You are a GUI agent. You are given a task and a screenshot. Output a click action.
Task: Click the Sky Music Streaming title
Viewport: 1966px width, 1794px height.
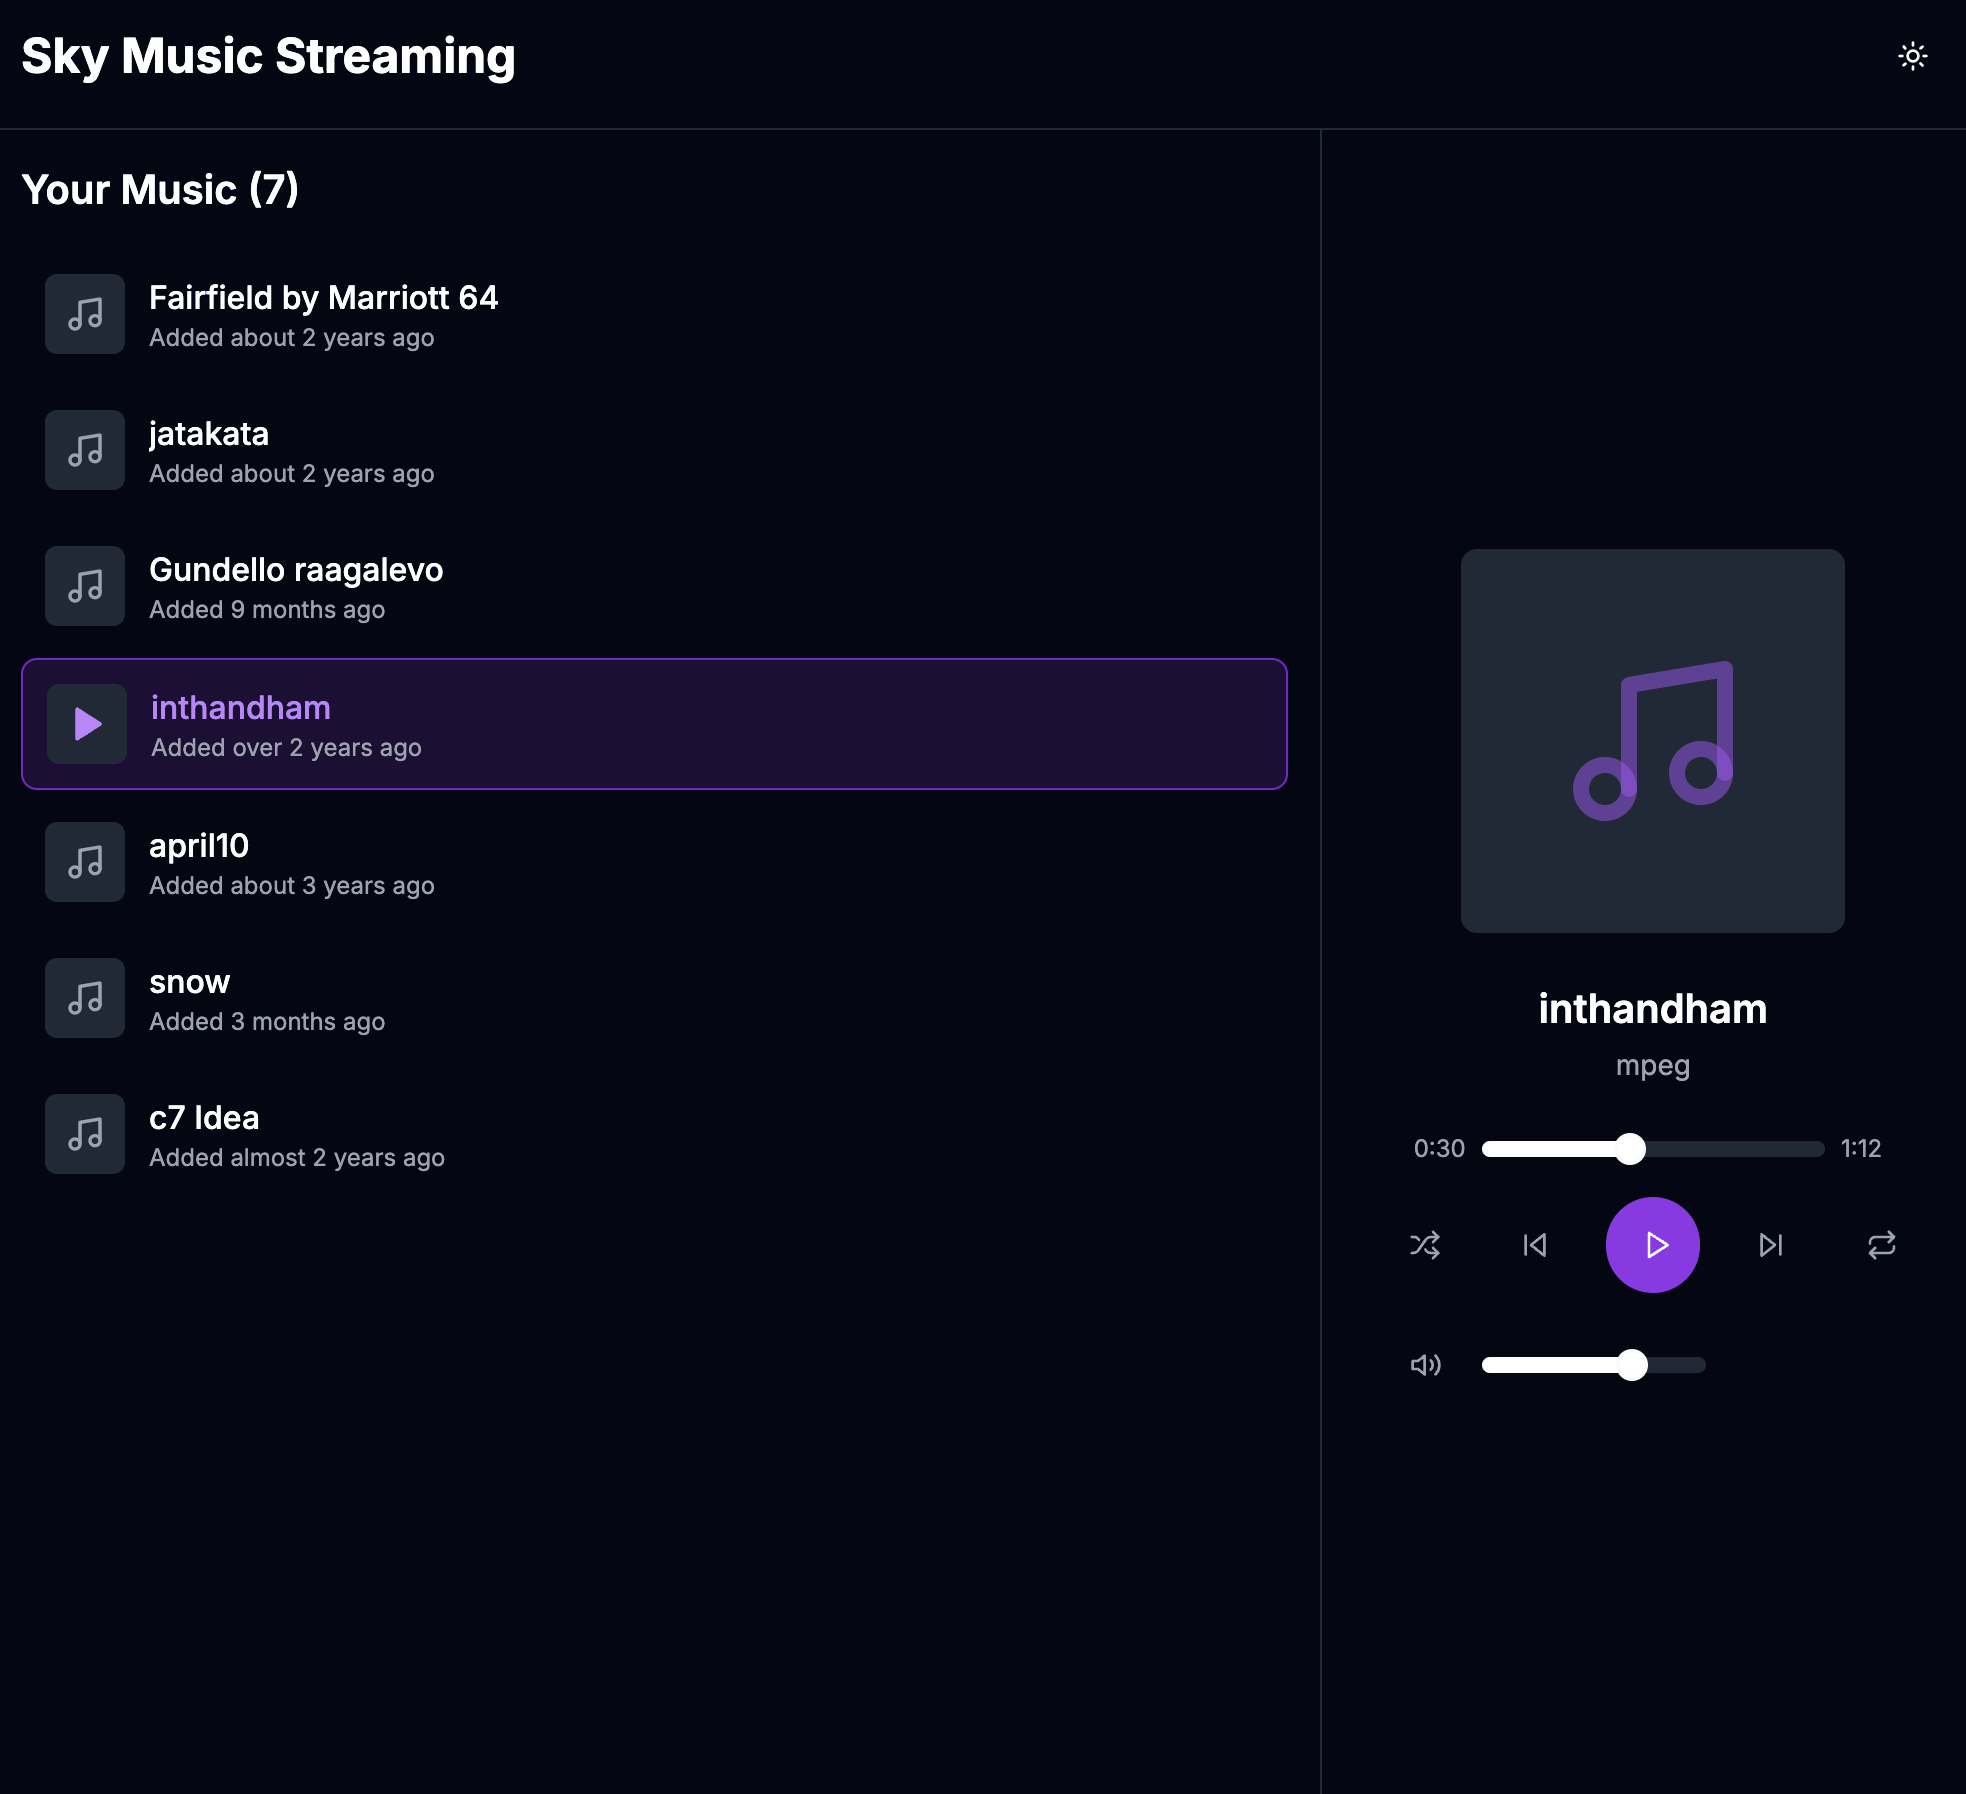coord(268,56)
